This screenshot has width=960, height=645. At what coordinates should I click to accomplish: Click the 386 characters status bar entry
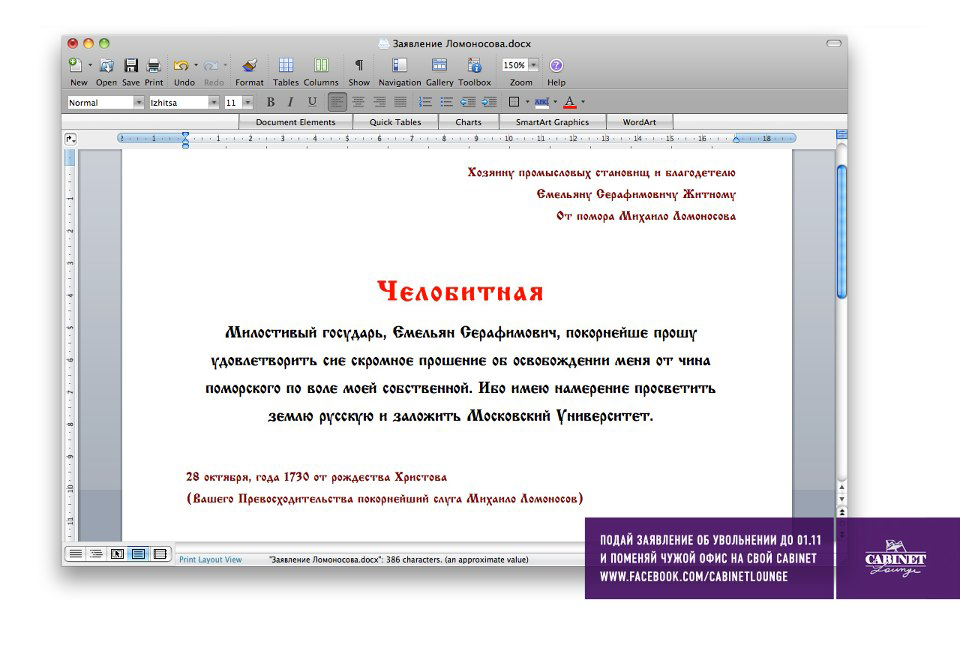[399, 559]
